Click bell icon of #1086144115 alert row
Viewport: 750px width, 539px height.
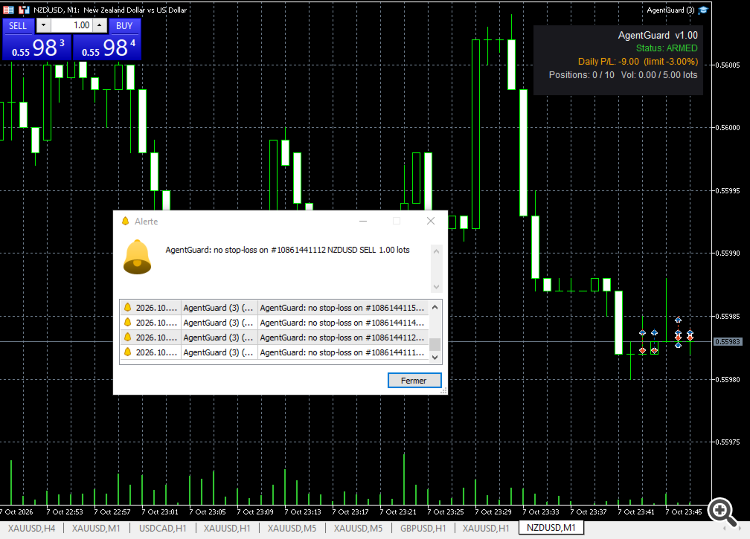[x=127, y=308]
